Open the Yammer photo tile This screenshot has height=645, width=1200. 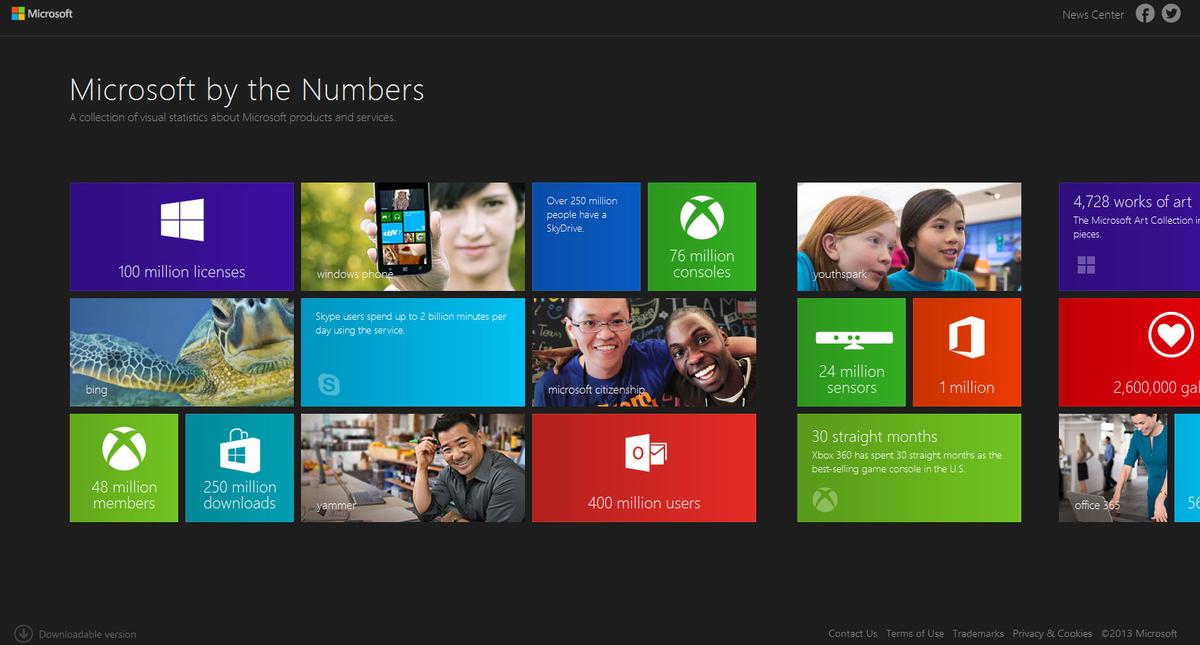pos(413,468)
